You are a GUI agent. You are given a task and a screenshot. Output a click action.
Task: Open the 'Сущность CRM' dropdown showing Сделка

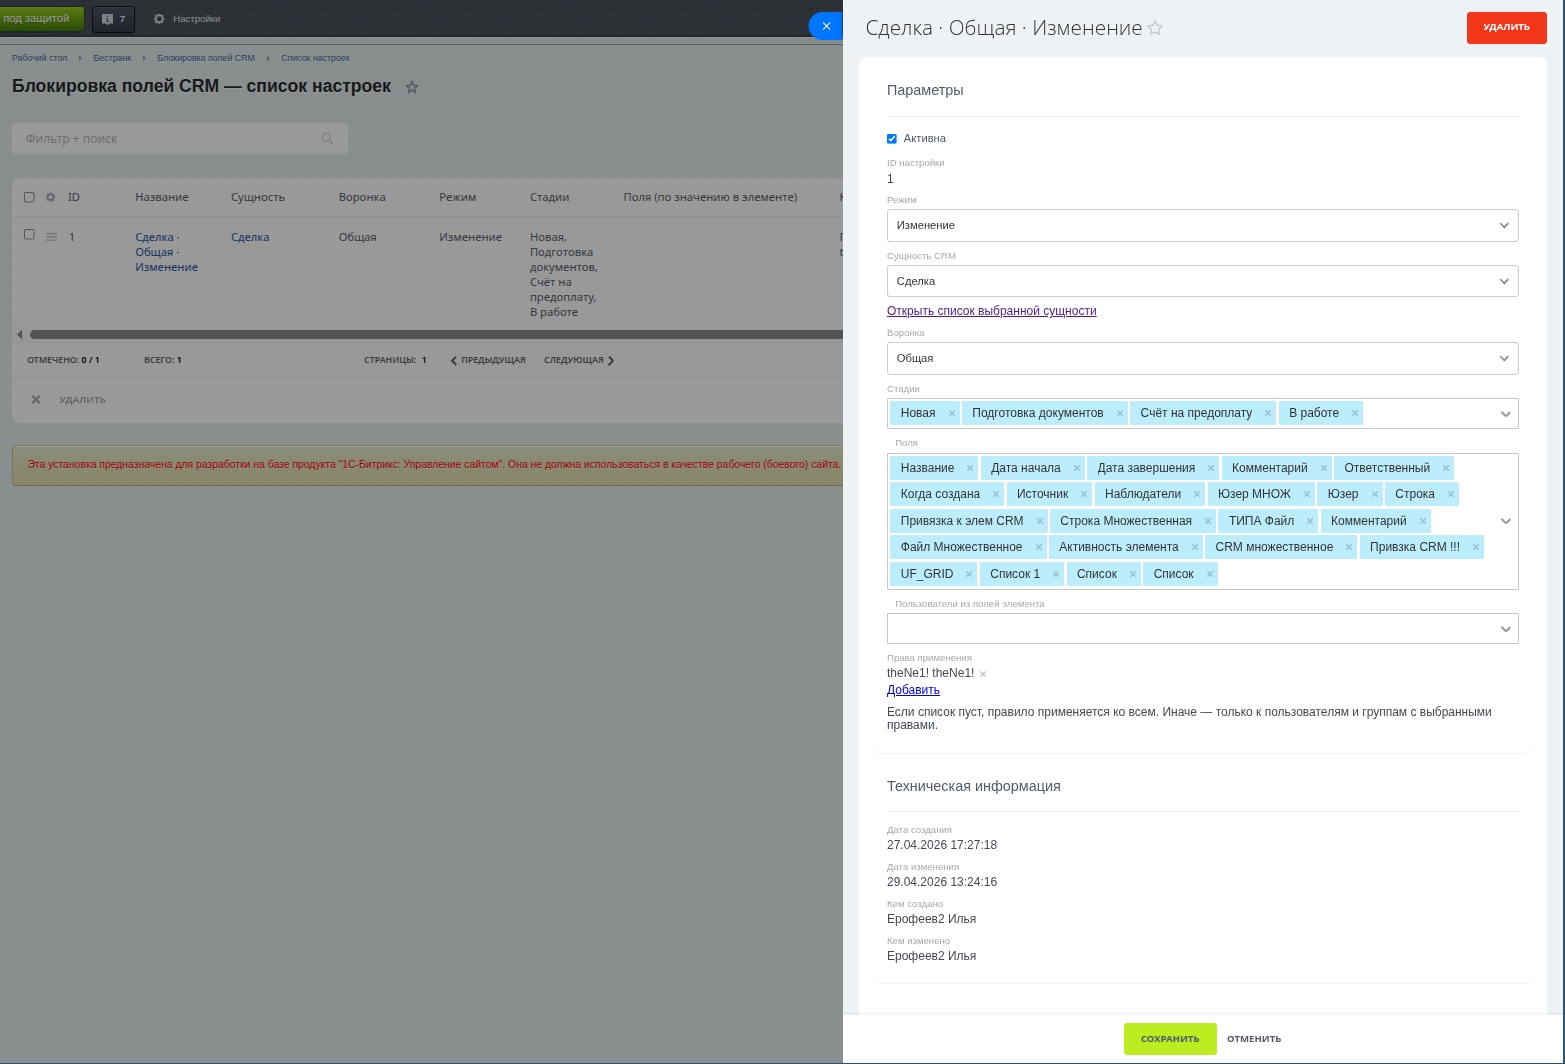[1202, 281]
